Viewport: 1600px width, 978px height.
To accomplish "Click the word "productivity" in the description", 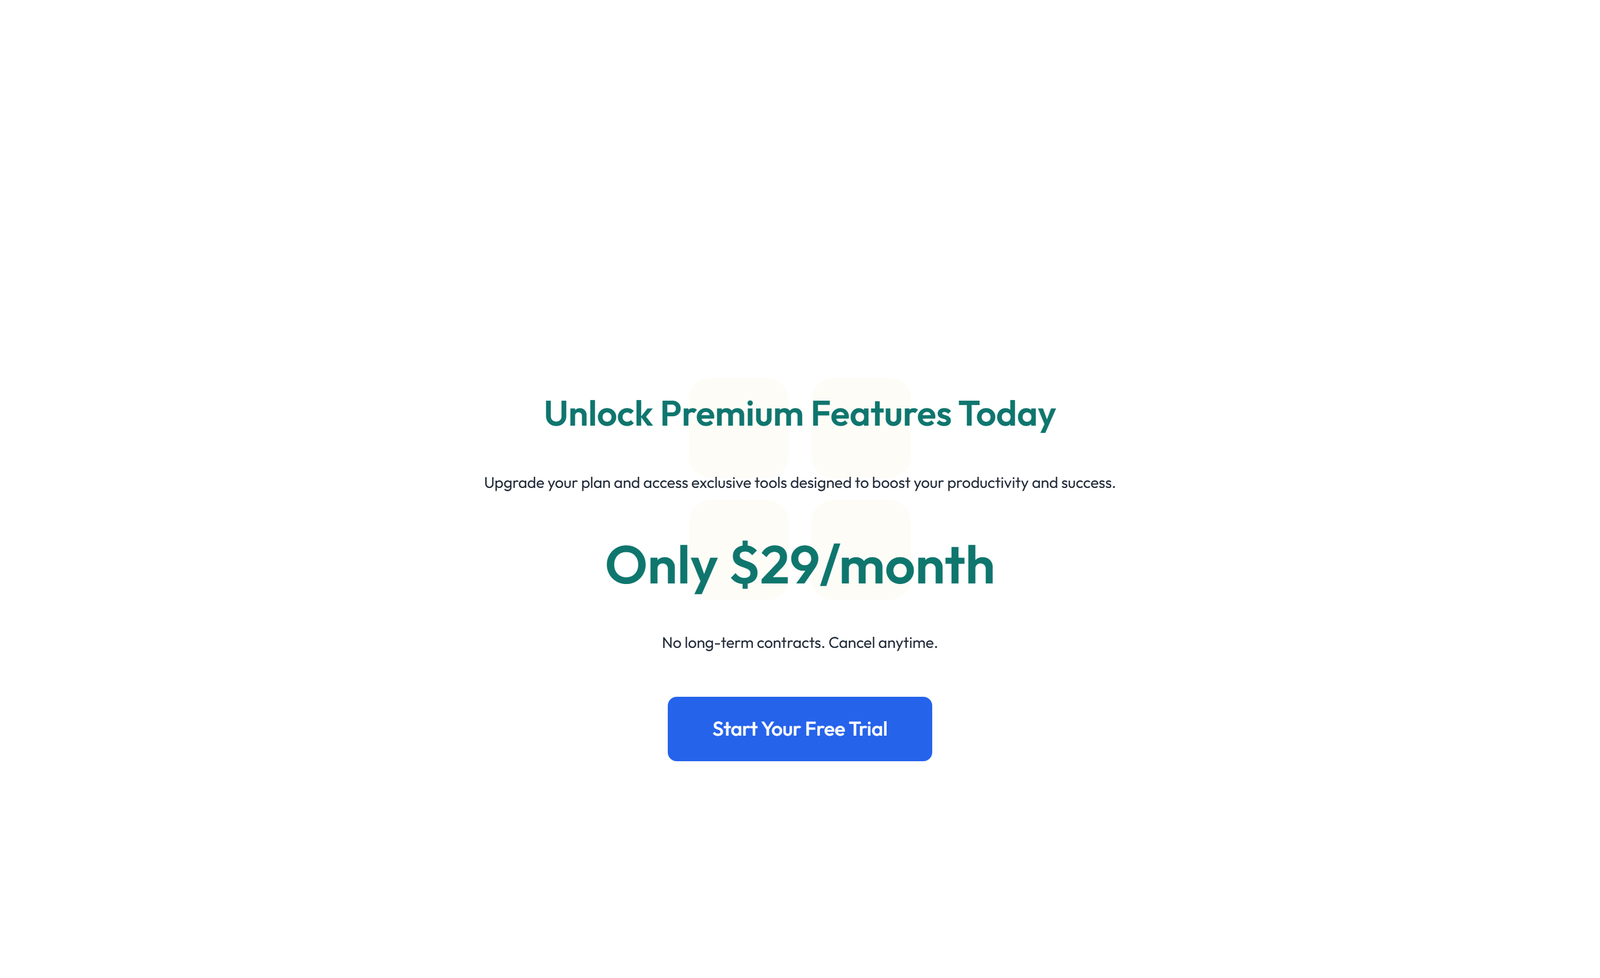I will coord(987,483).
